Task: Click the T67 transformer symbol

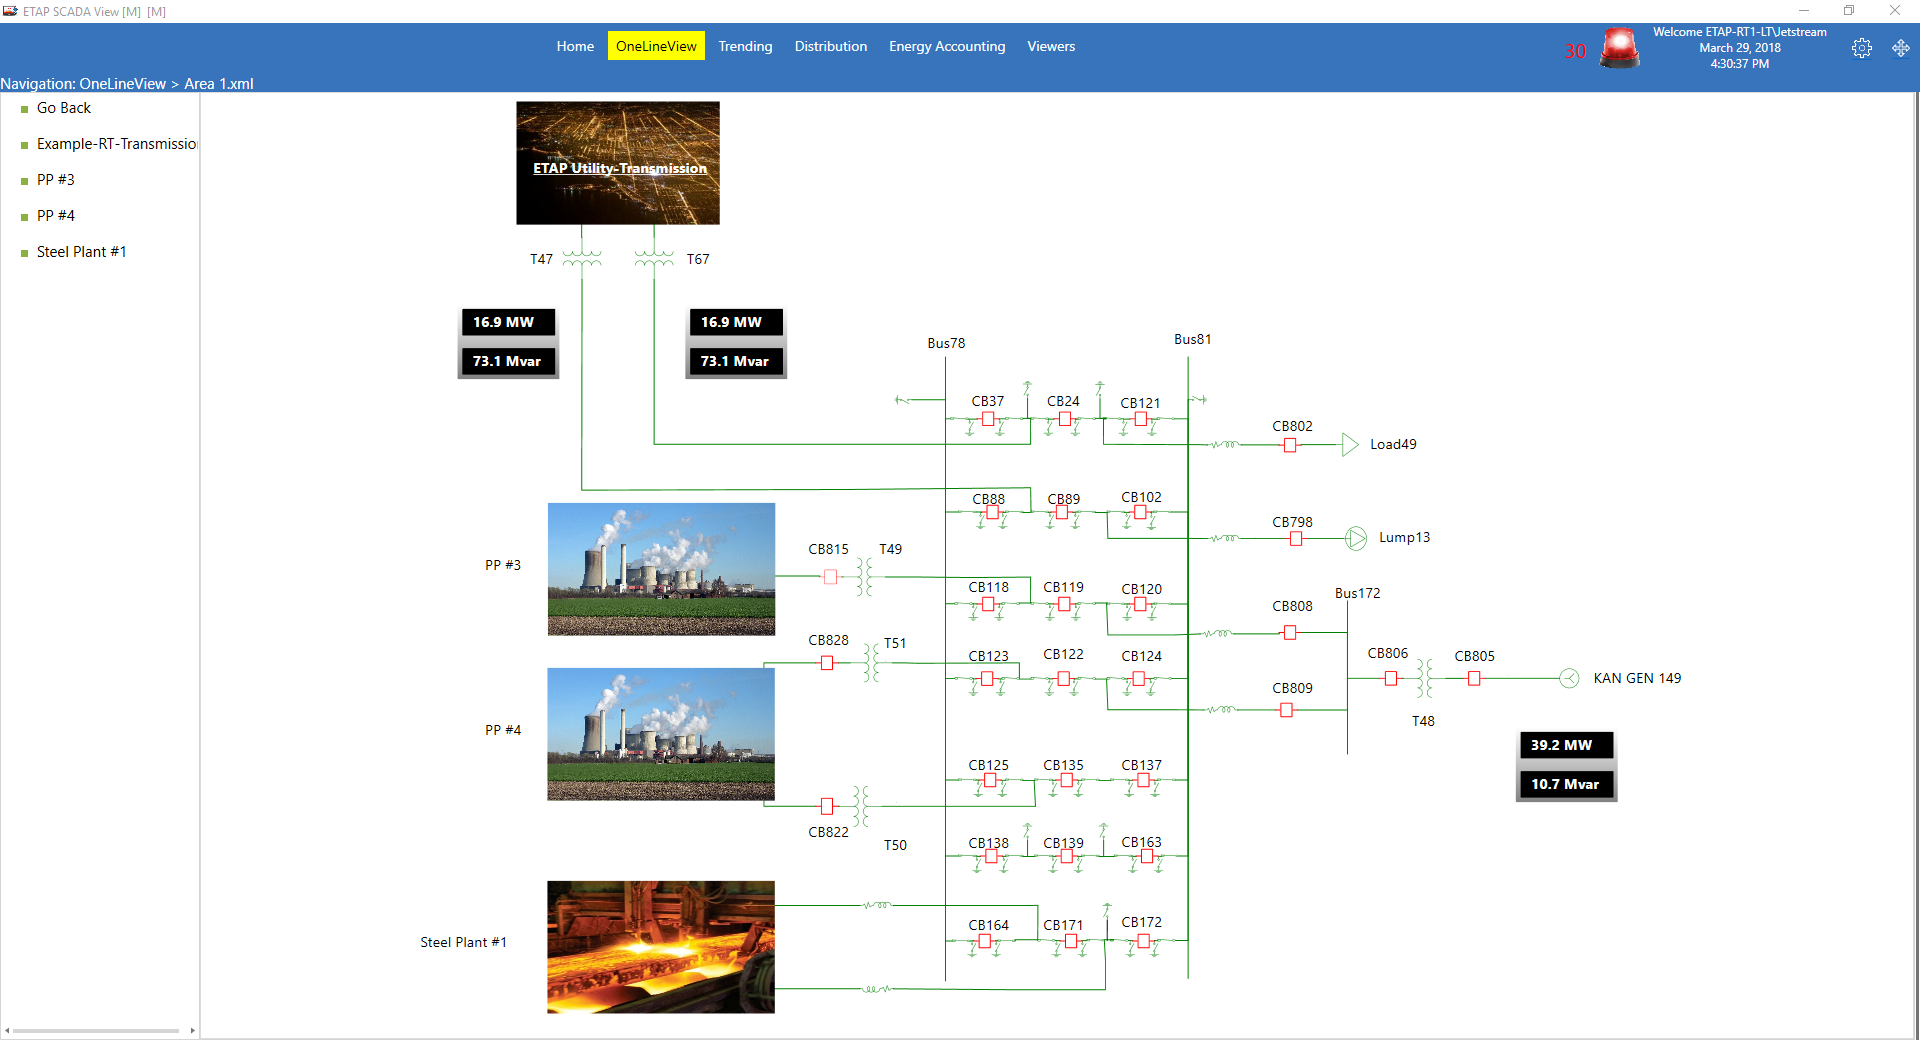Action: 654,259
